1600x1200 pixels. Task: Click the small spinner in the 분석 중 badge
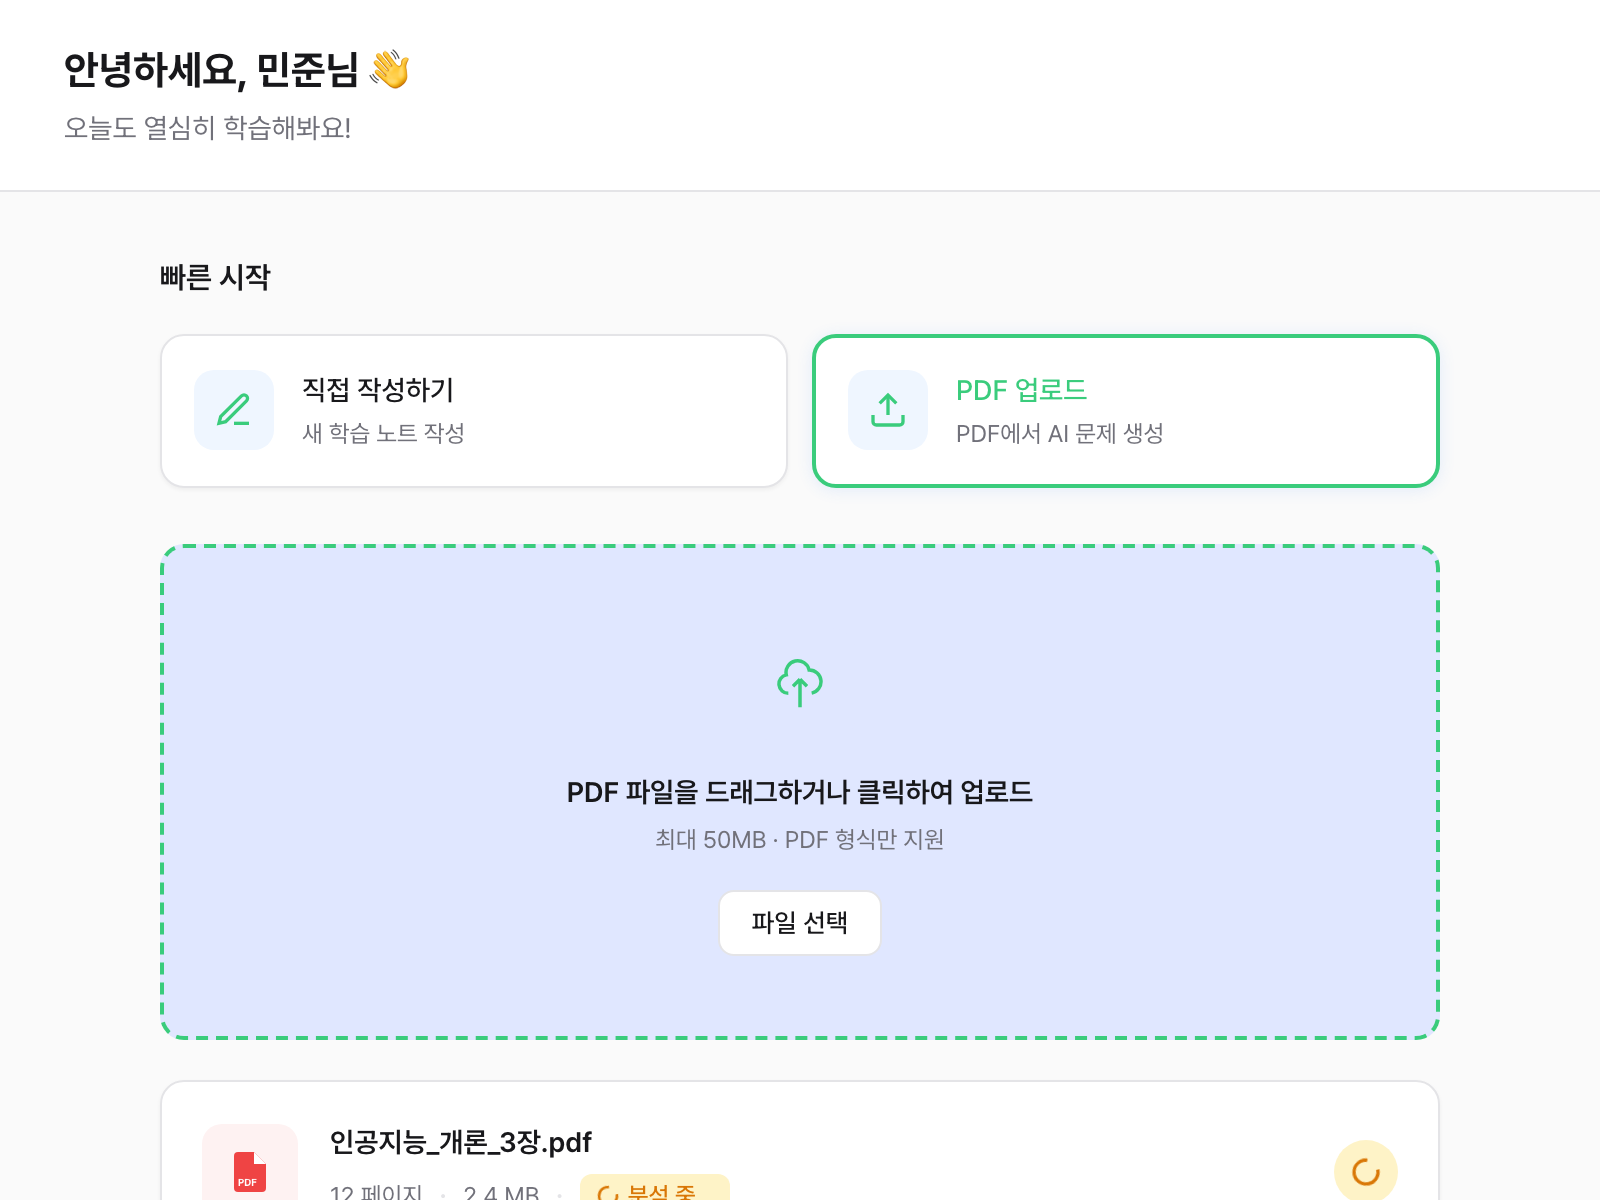coord(607,1192)
